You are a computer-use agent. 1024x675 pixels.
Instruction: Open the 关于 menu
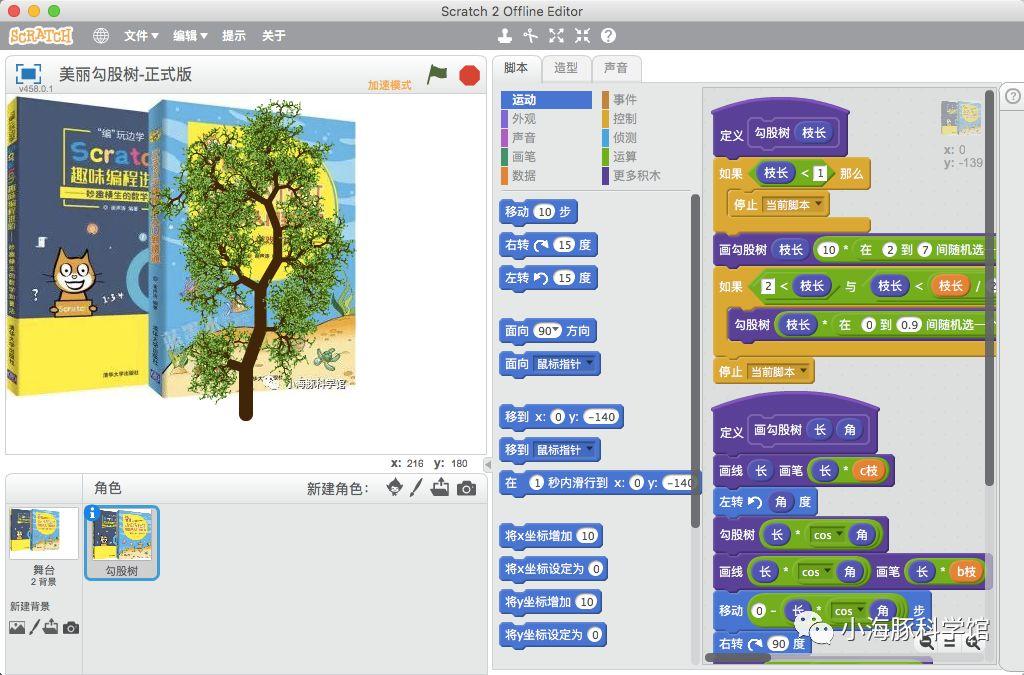coord(273,36)
